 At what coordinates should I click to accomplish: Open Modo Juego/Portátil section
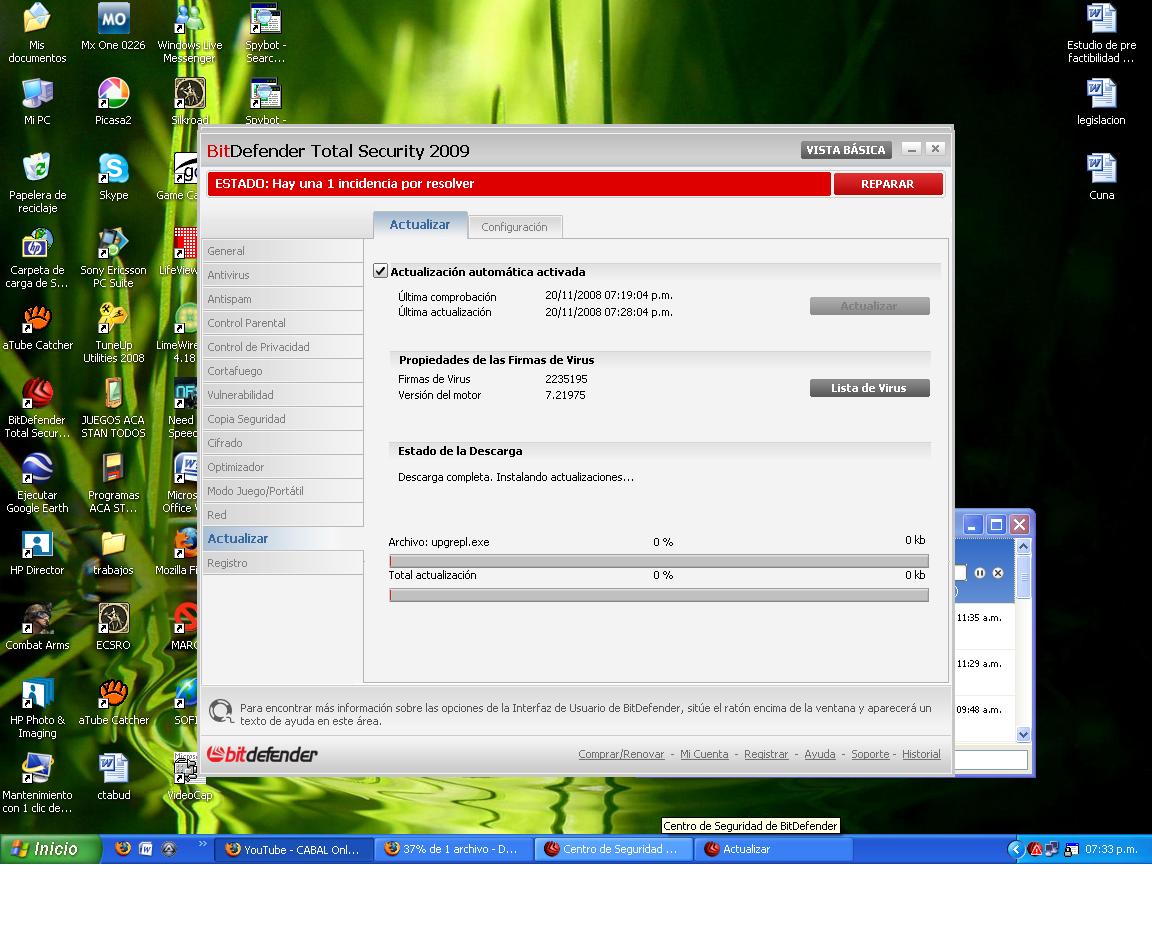pyautogui.click(x=283, y=491)
